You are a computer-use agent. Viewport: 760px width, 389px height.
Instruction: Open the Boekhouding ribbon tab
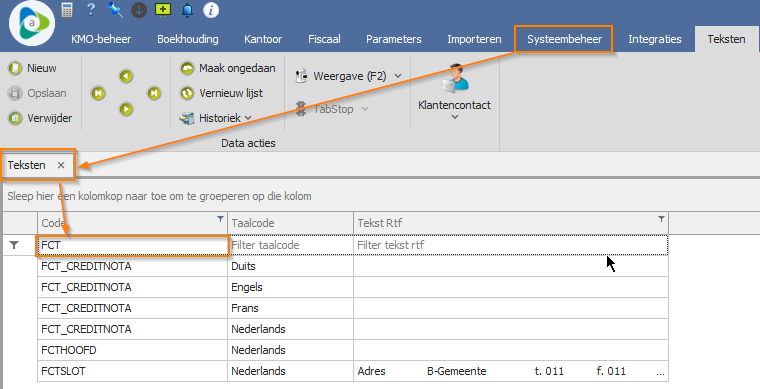[188, 39]
